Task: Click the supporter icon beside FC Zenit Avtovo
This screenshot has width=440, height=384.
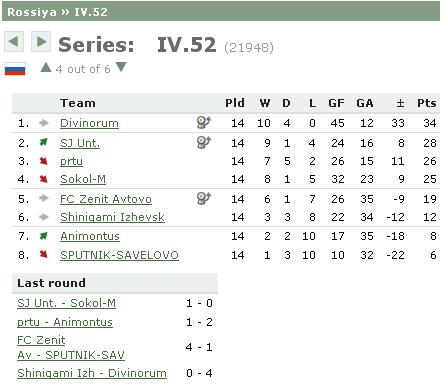Action: click(x=203, y=198)
